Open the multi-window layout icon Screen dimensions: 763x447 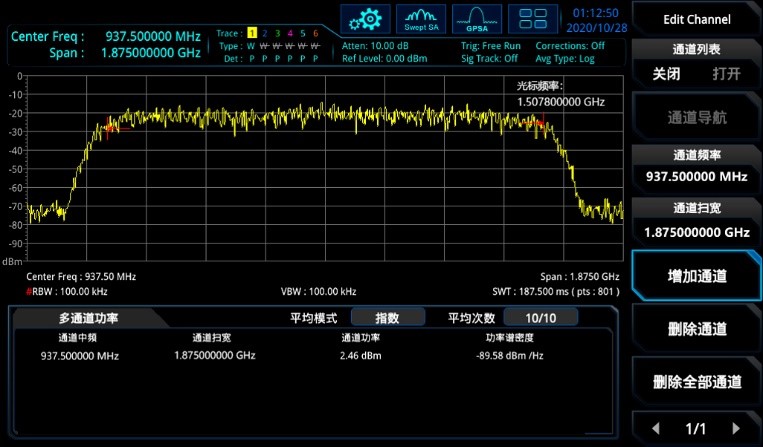coord(533,19)
